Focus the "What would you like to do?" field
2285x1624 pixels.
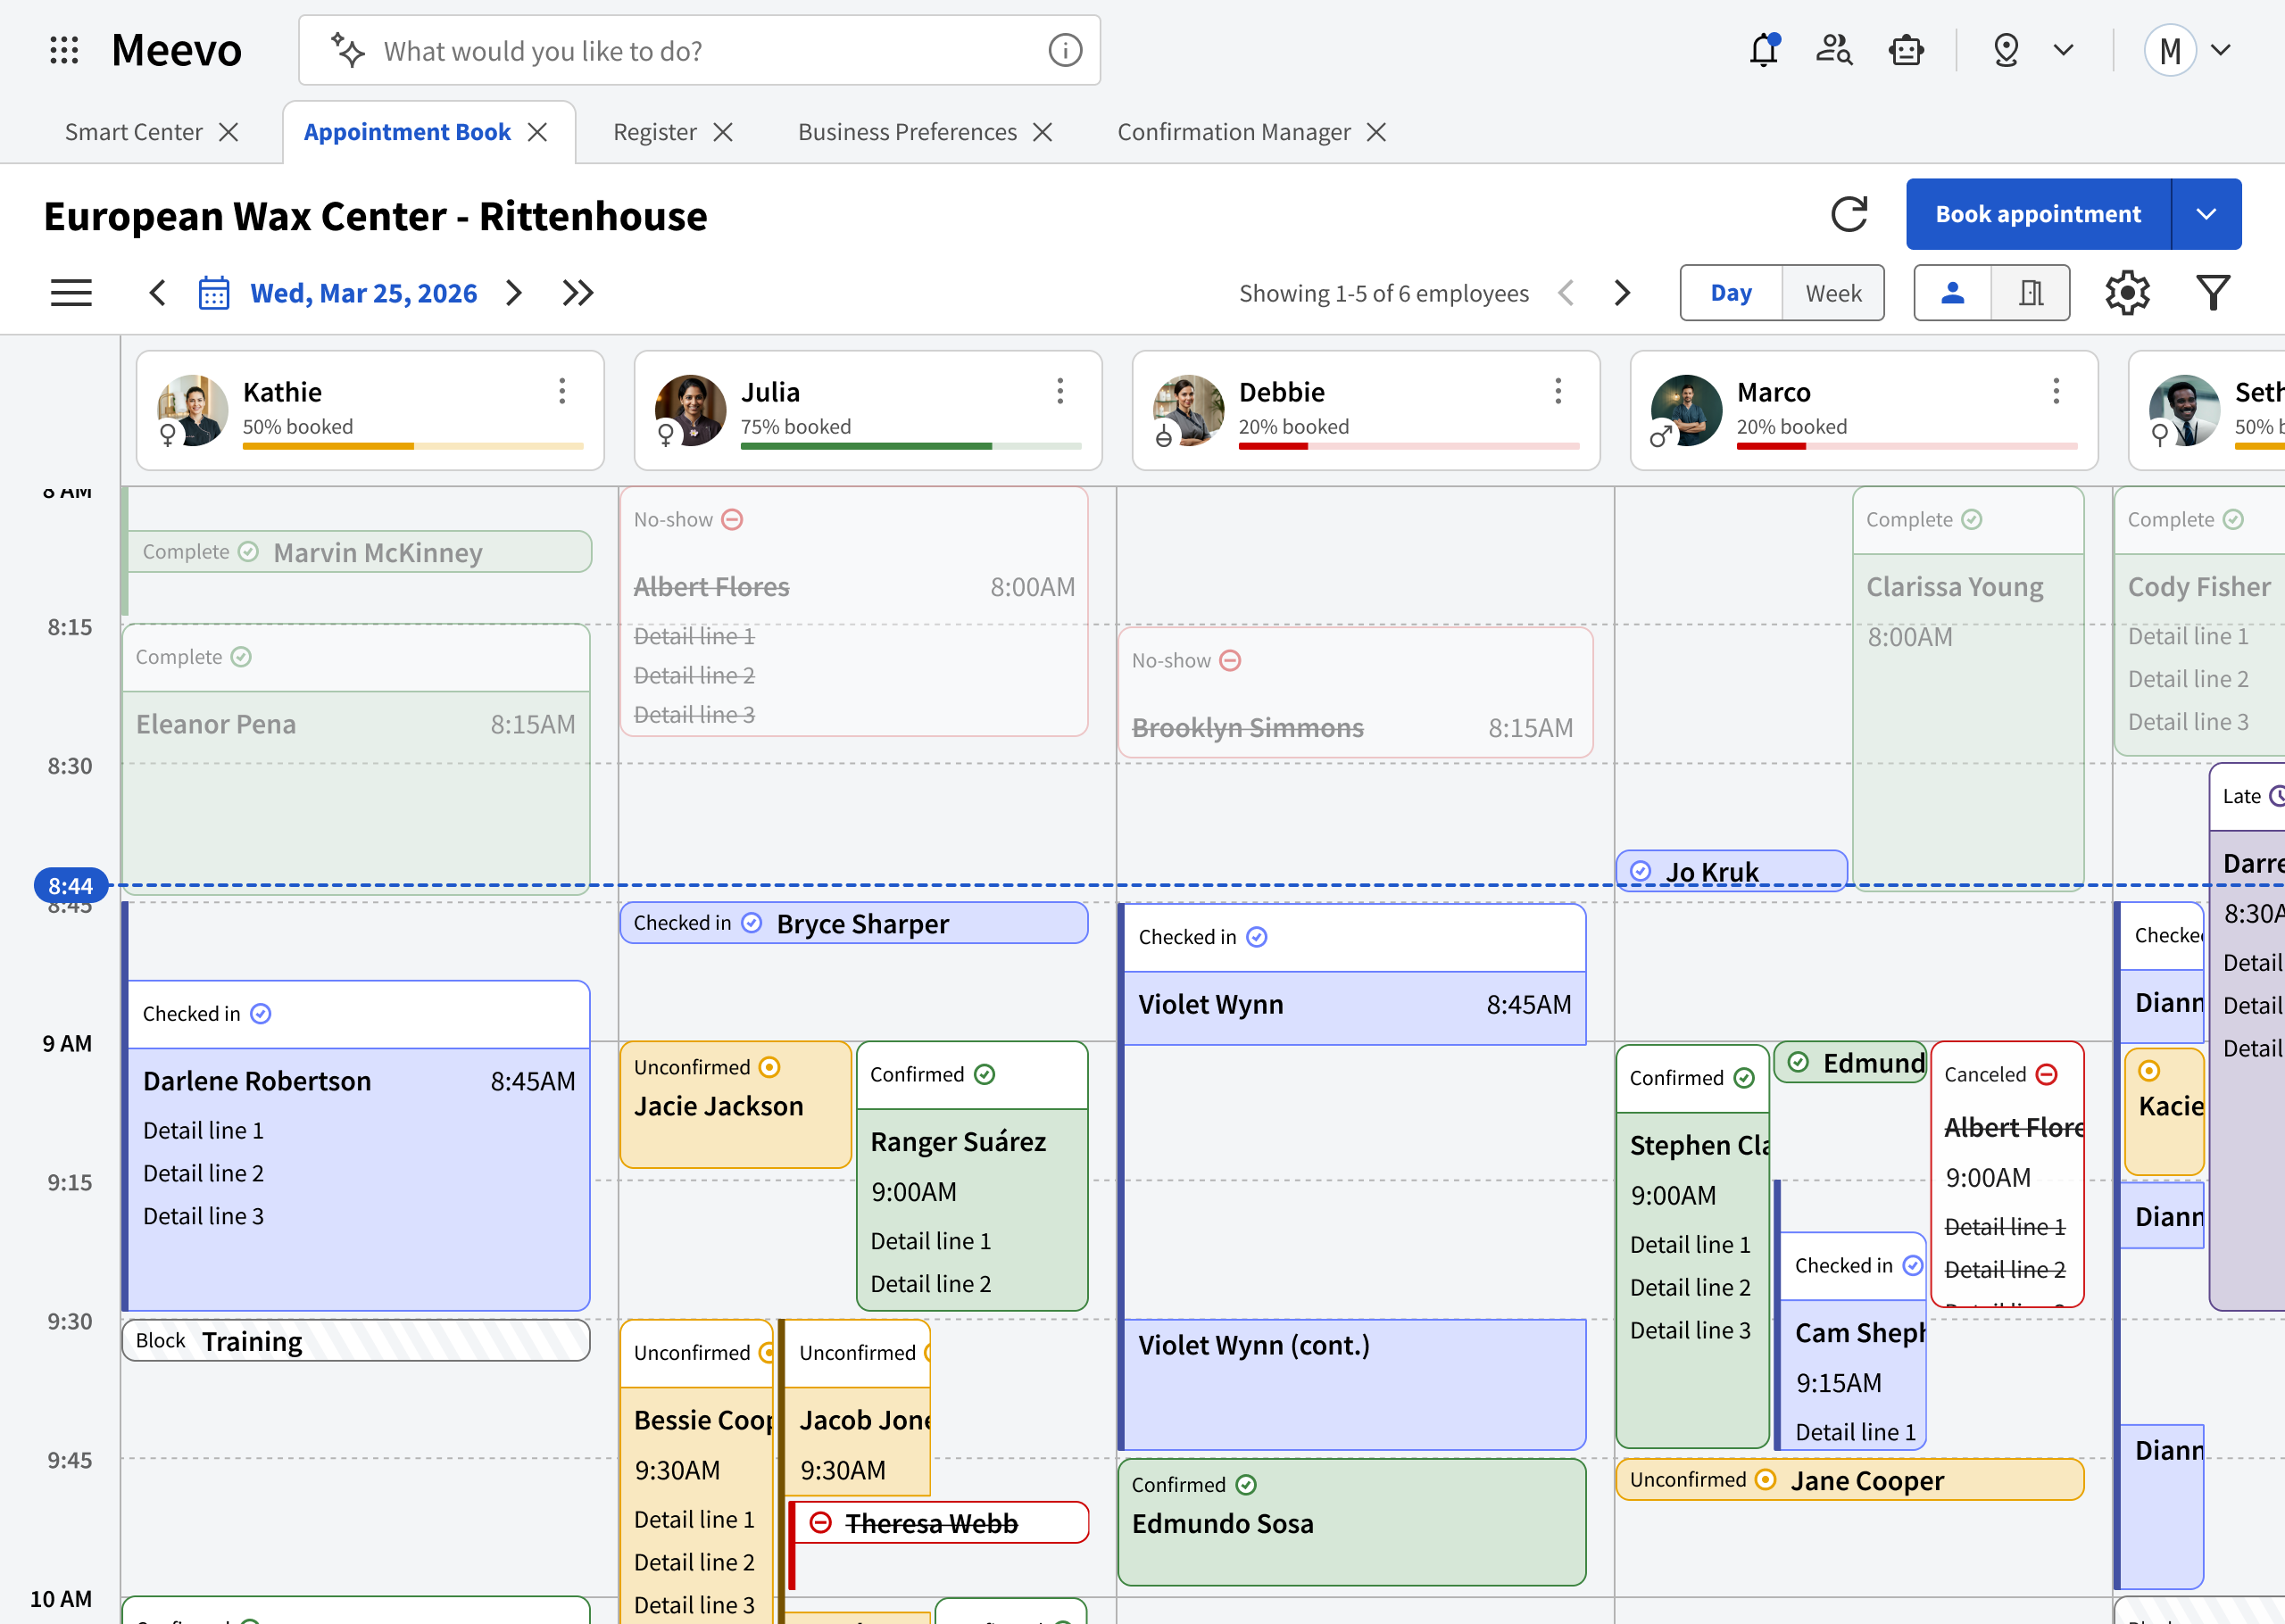tap(699, 50)
